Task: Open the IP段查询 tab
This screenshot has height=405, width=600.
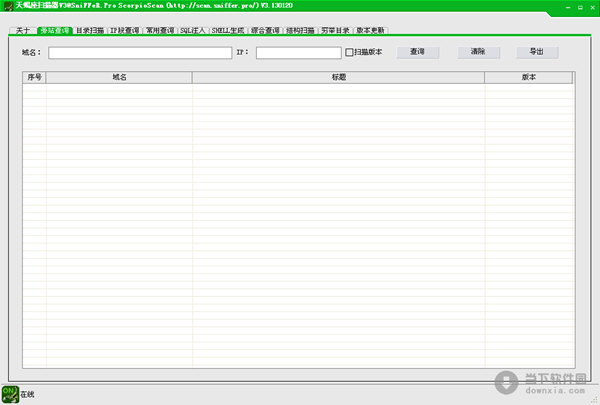Action: 124,31
